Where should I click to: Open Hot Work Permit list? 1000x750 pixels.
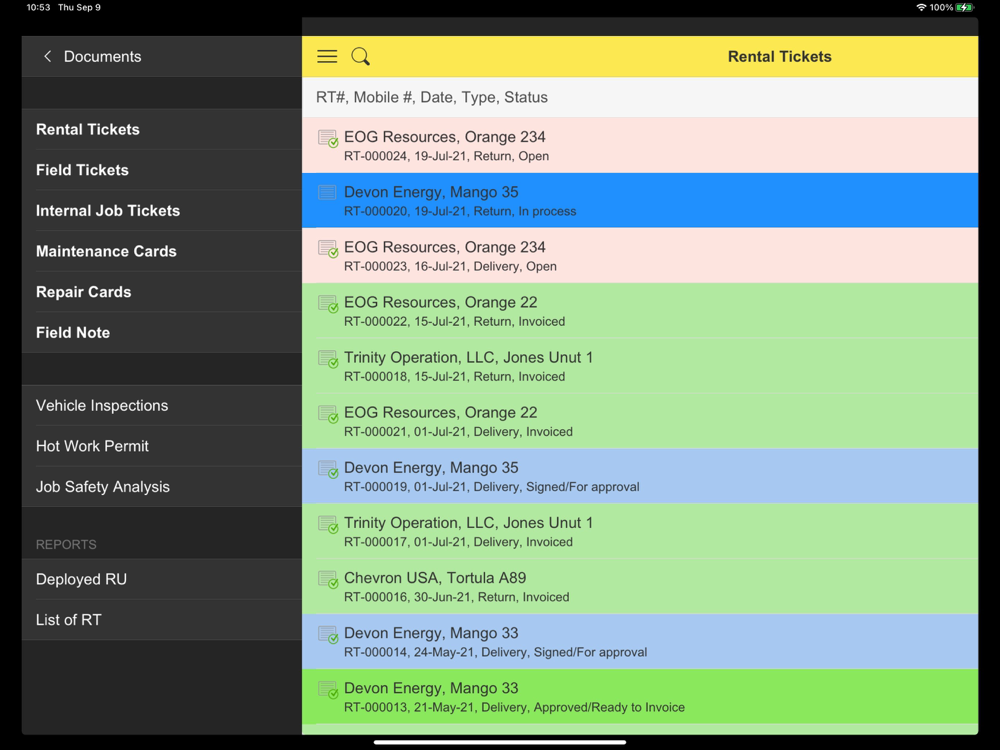[162, 446]
